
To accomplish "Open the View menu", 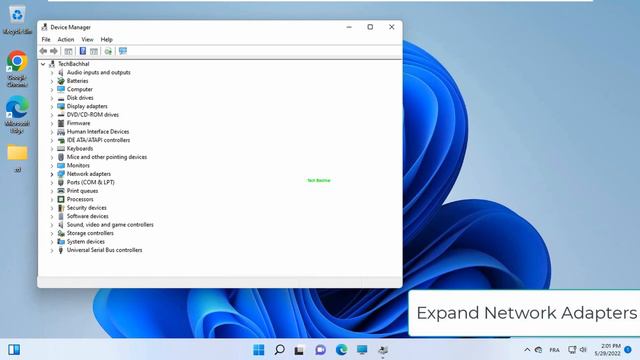I will coord(87,40).
